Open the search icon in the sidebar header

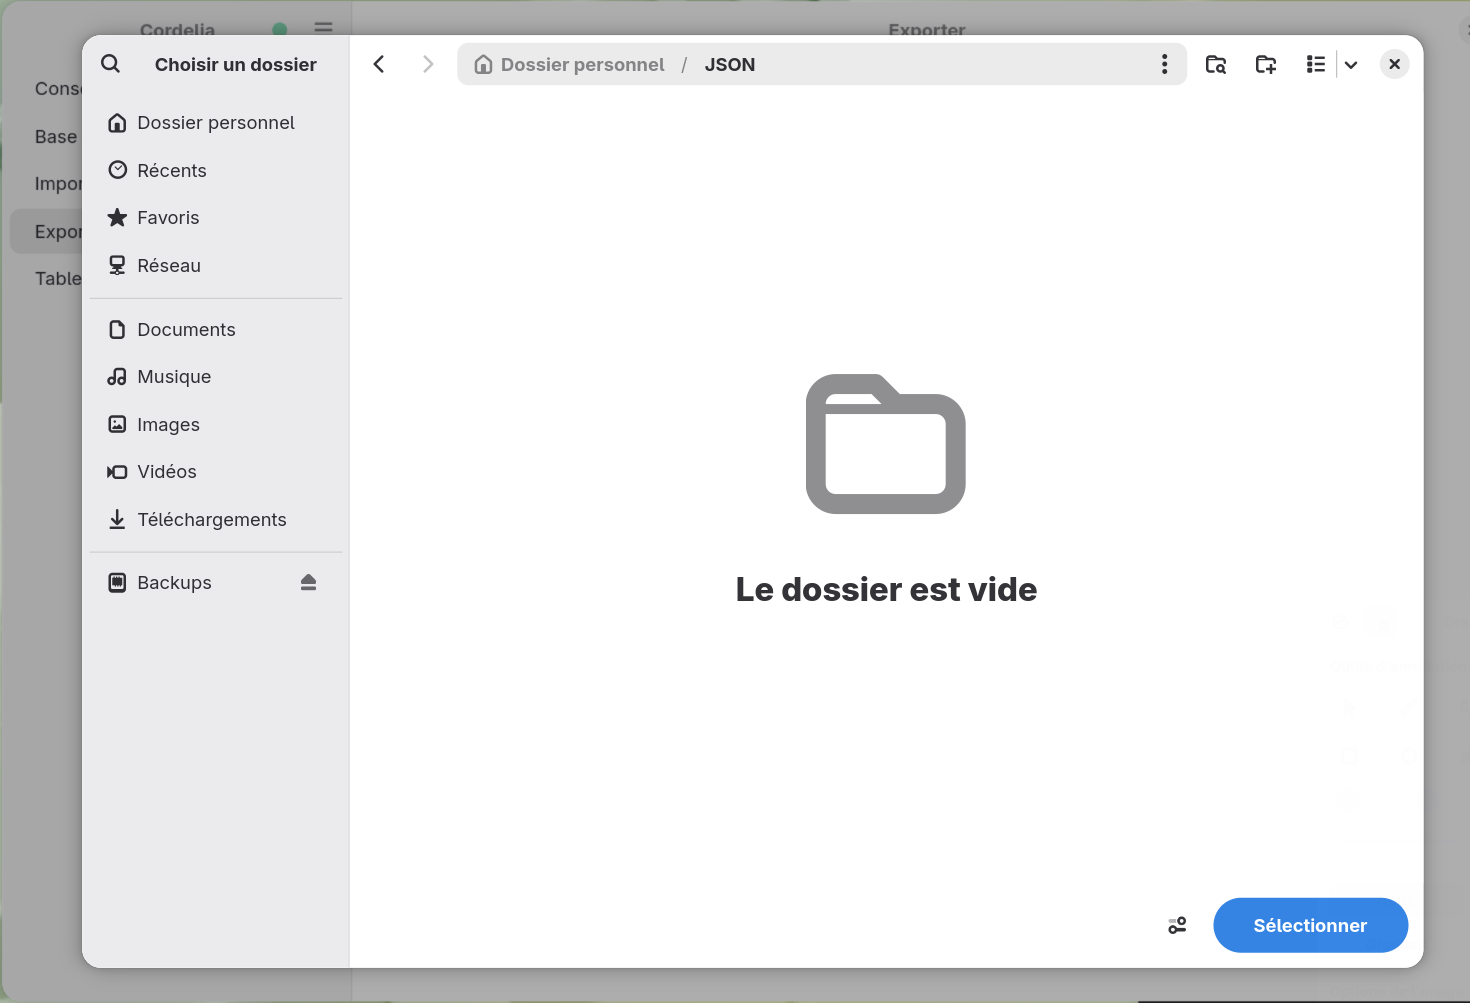pos(111,64)
